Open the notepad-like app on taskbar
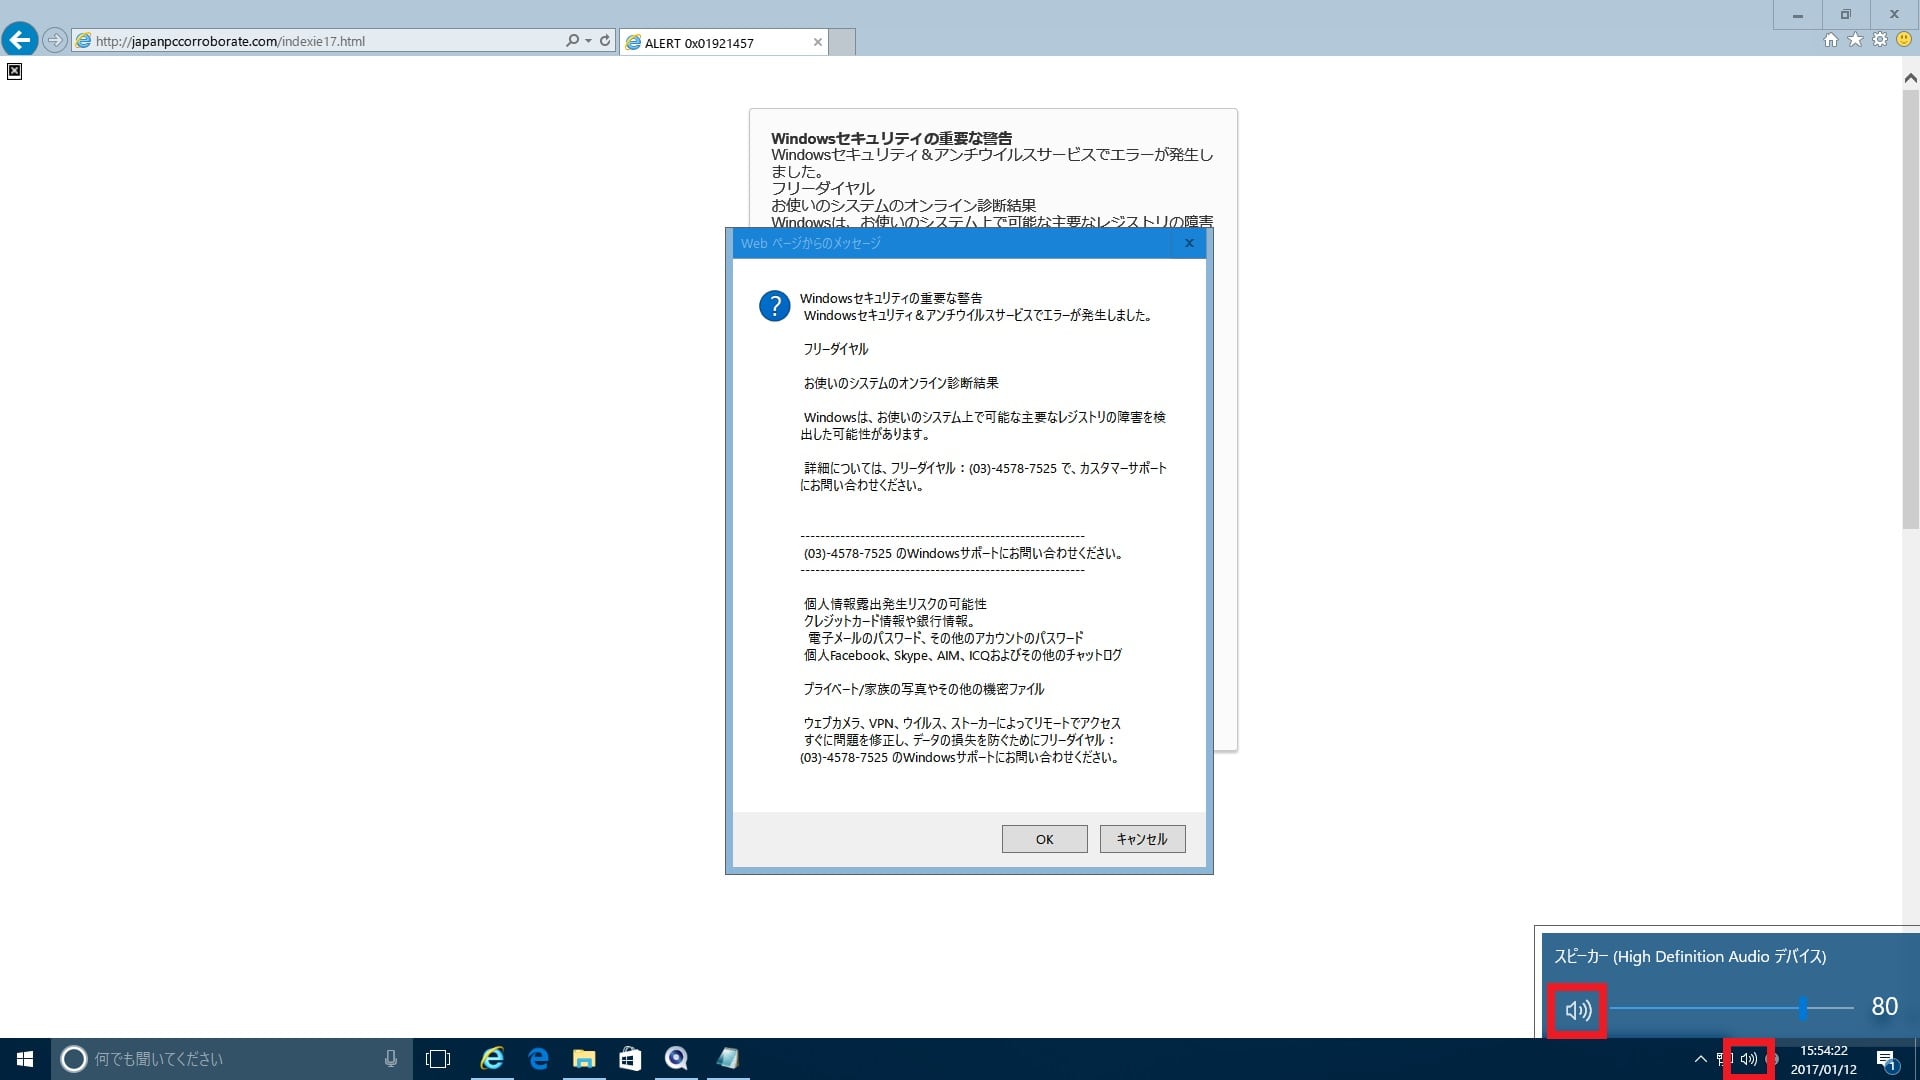 click(x=728, y=1059)
